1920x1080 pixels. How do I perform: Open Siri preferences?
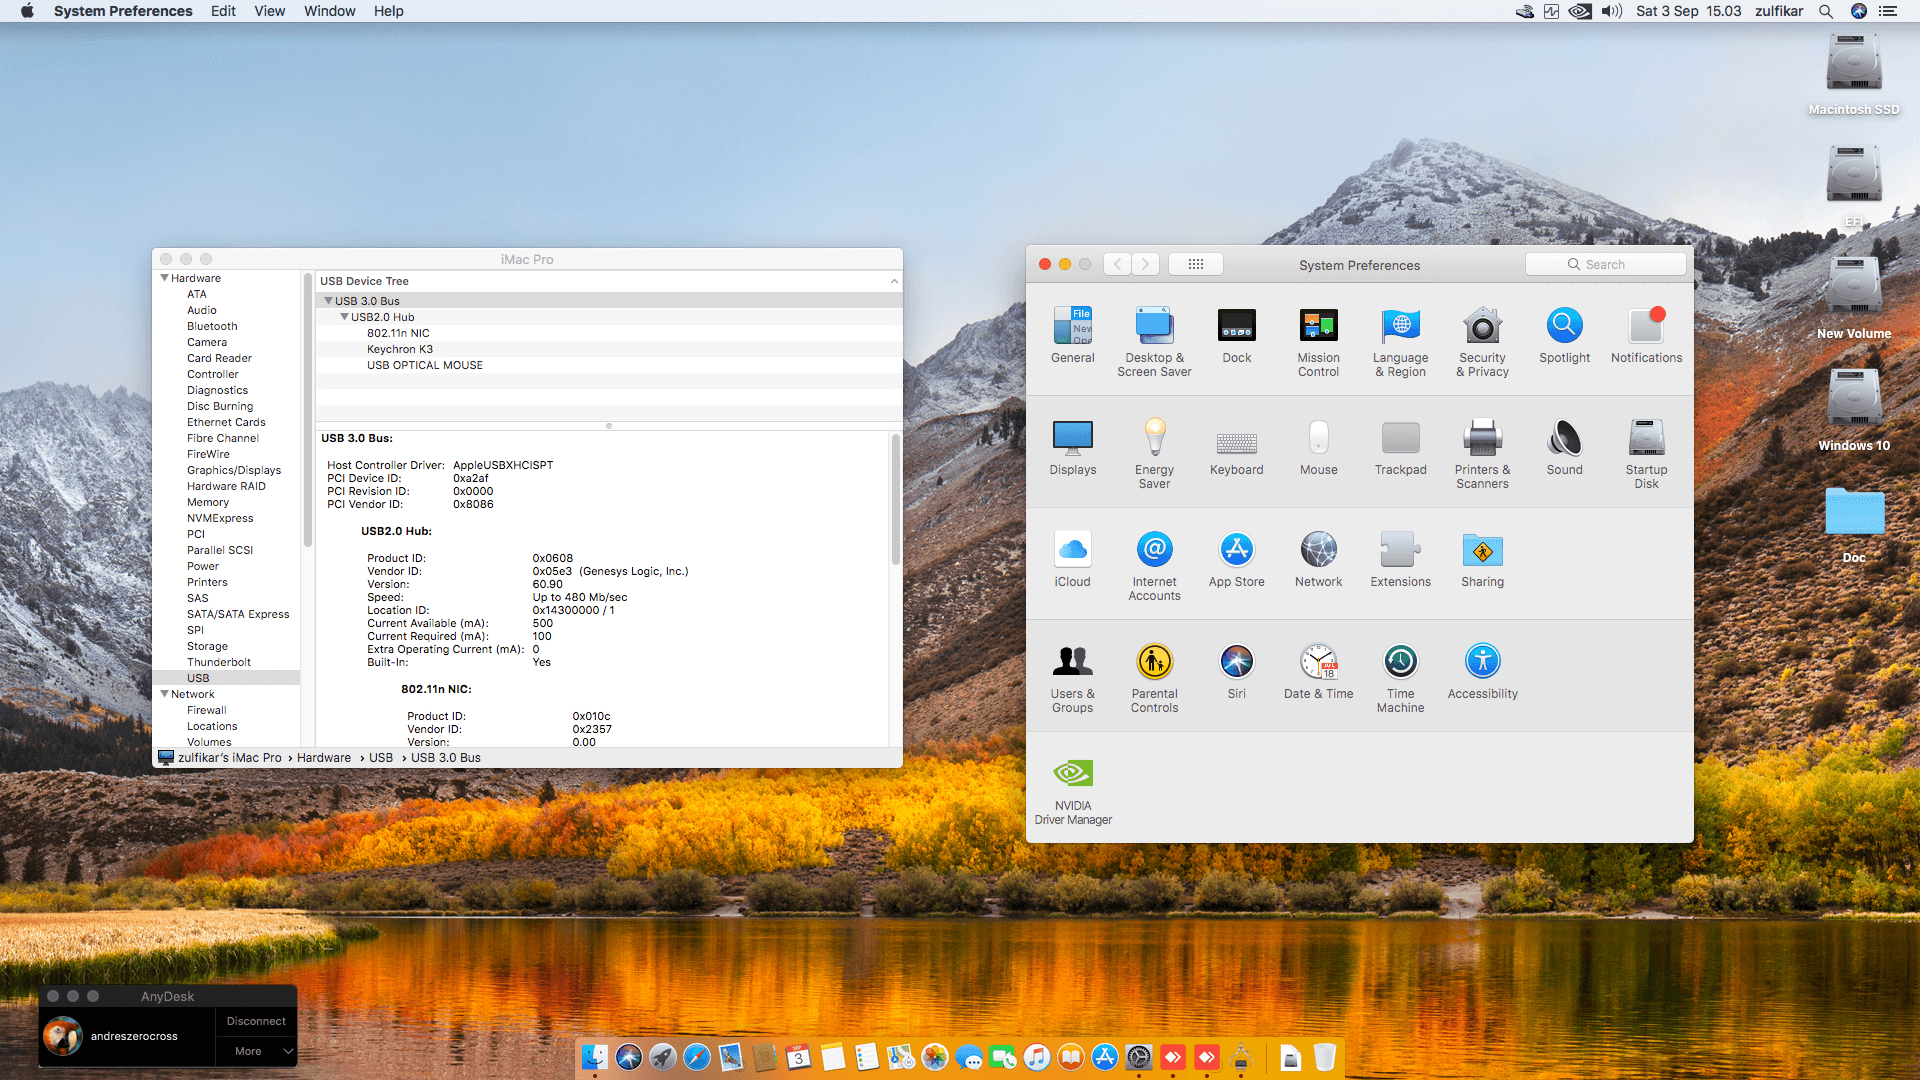[x=1237, y=661]
